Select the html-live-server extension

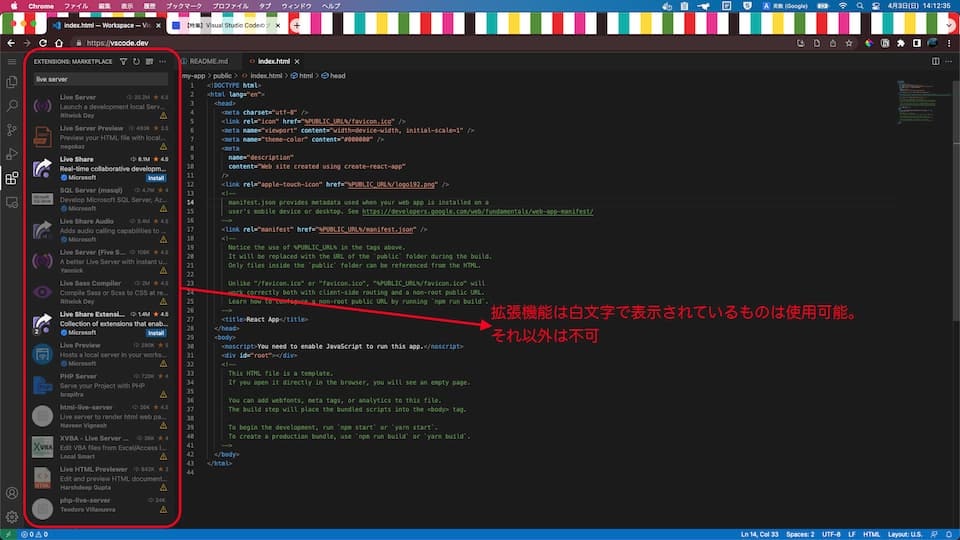(x=100, y=416)
